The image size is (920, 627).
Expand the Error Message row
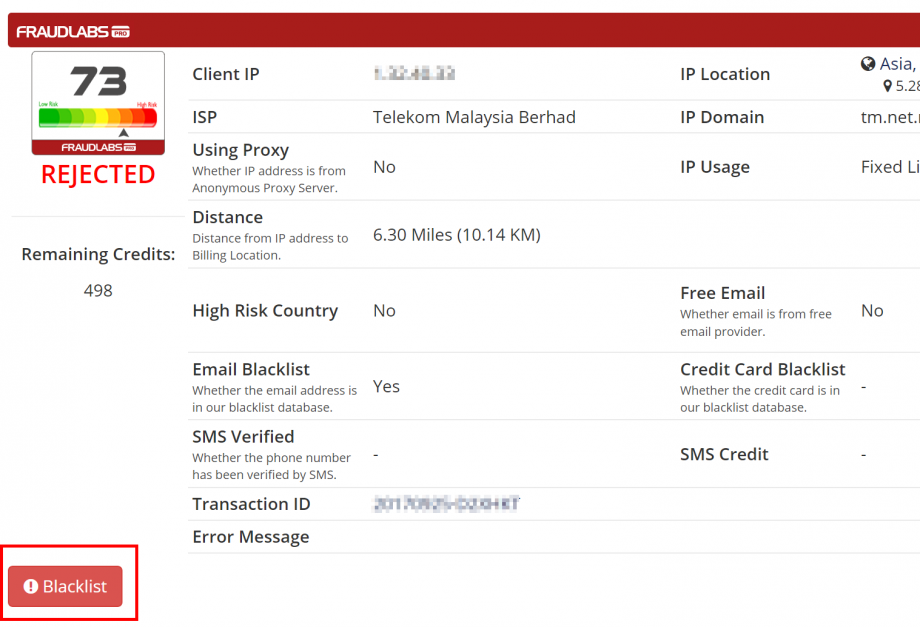(250, 537)
